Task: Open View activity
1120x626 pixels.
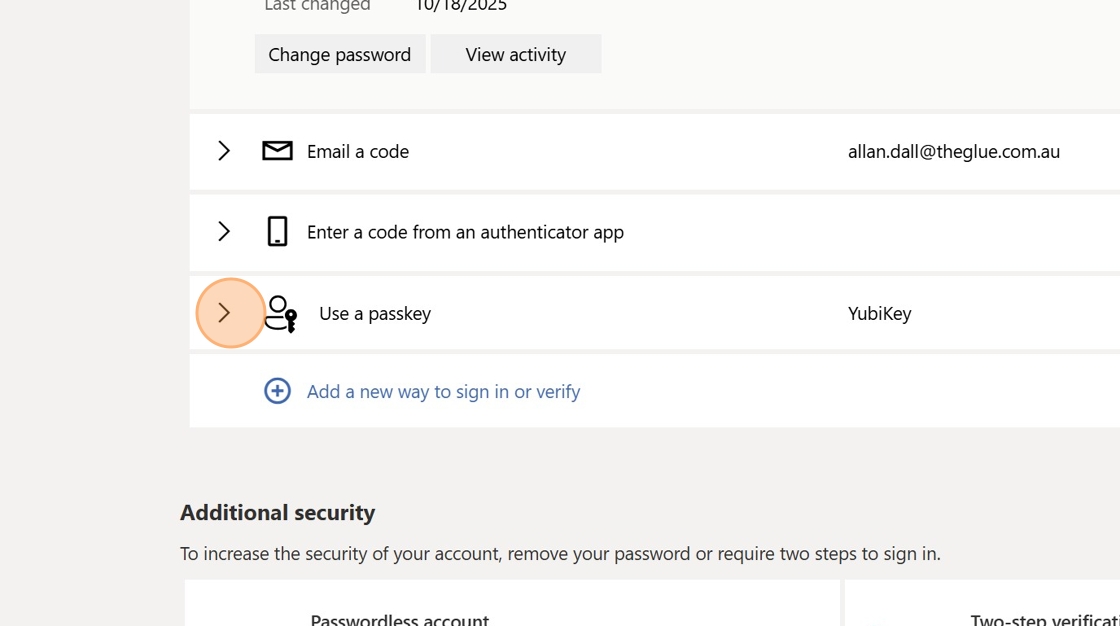Action: point(515,54)
